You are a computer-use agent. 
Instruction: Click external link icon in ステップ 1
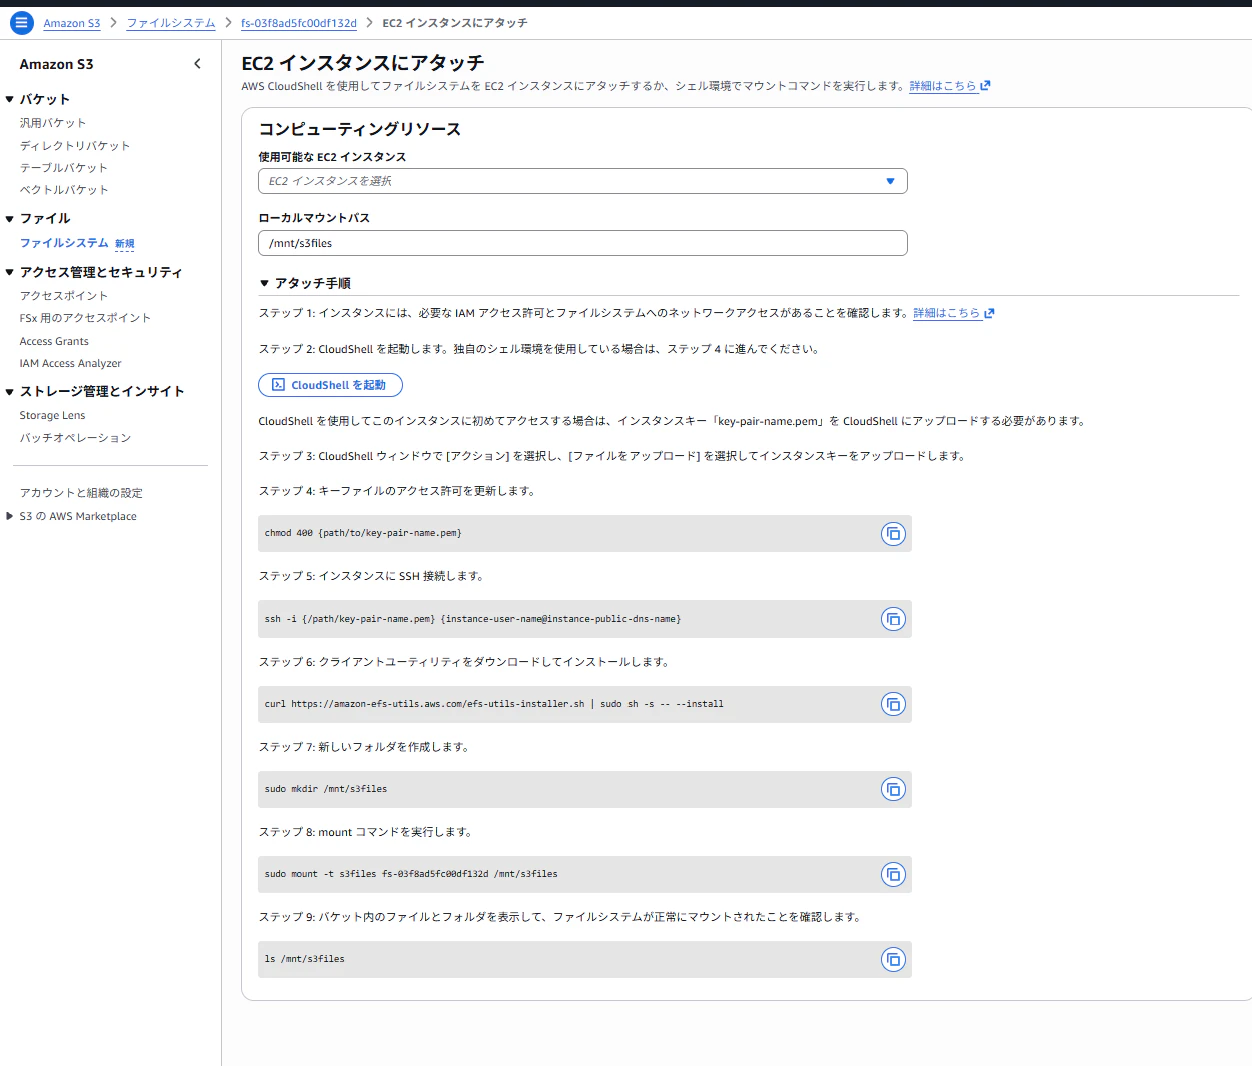click(989, 313)
